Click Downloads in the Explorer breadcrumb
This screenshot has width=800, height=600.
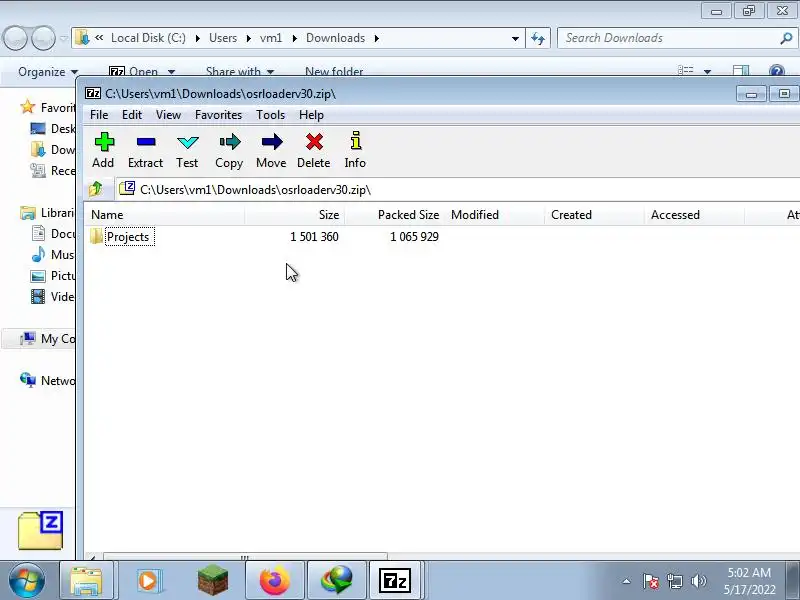(335, 38)
